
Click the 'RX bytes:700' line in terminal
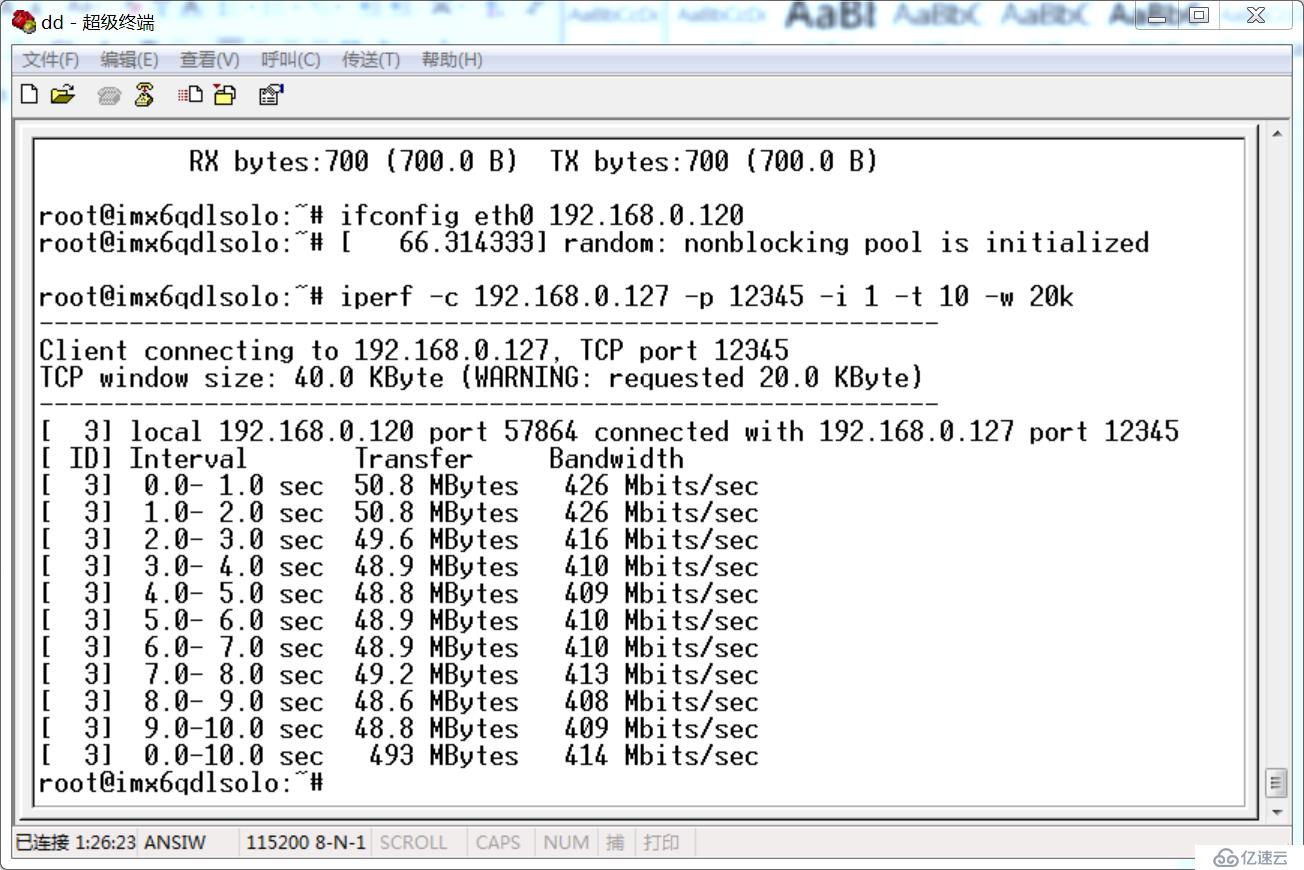(x=533, y=161)
